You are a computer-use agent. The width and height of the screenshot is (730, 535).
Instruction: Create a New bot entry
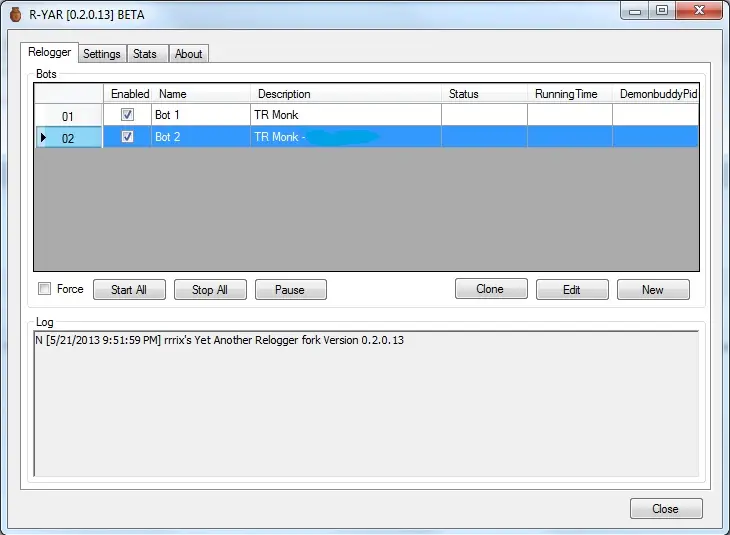[x=653, y=290]
